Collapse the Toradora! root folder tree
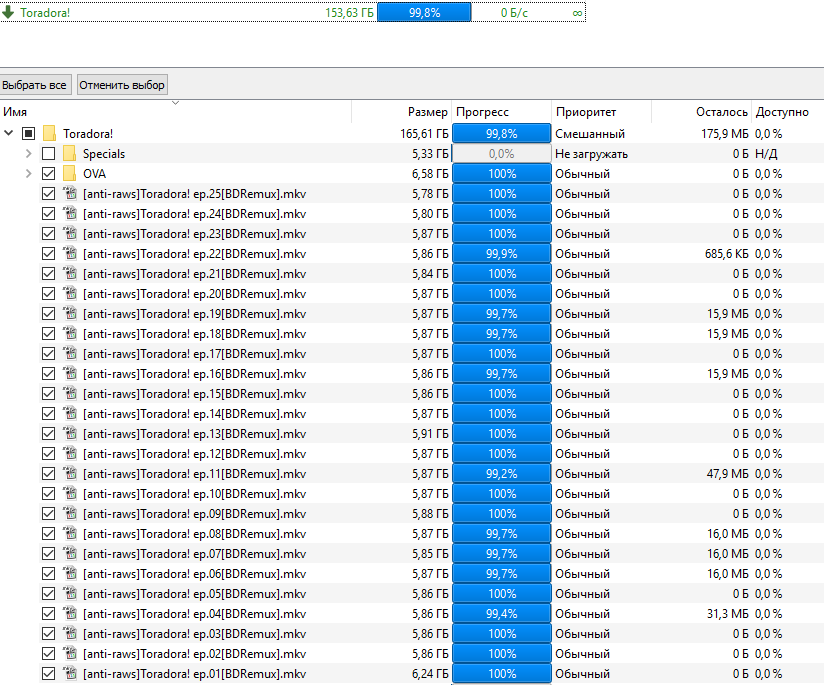This screenshot has height=685, width=824. (8, 133)
